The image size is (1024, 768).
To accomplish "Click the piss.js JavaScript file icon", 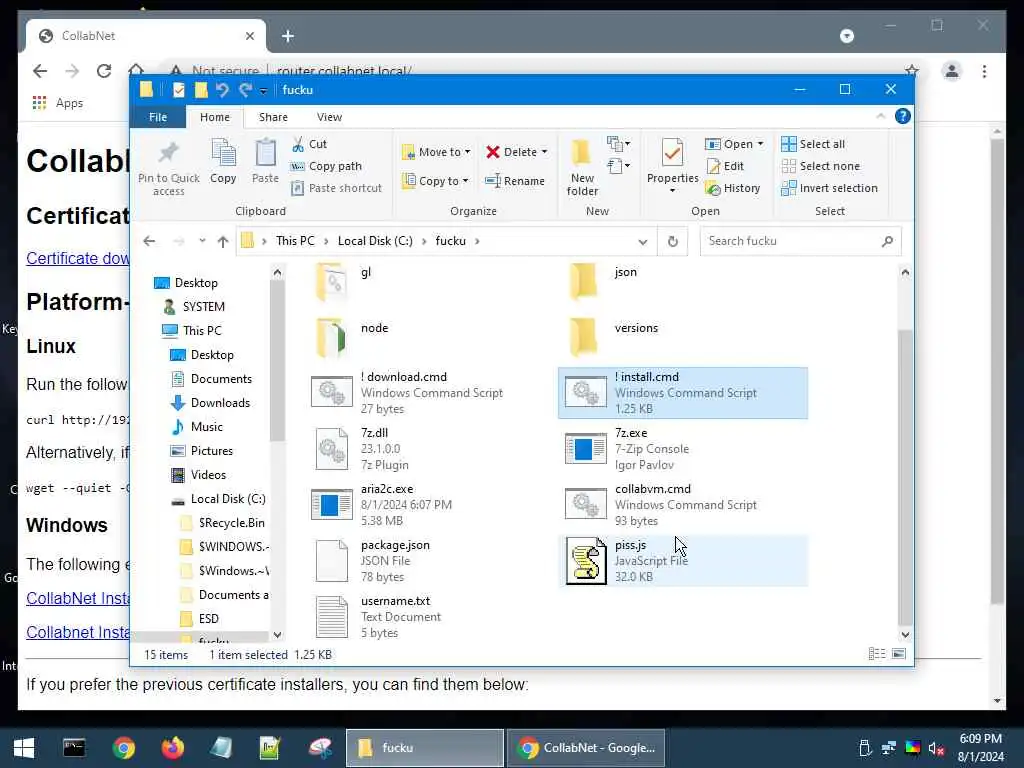I will (585, 560).
